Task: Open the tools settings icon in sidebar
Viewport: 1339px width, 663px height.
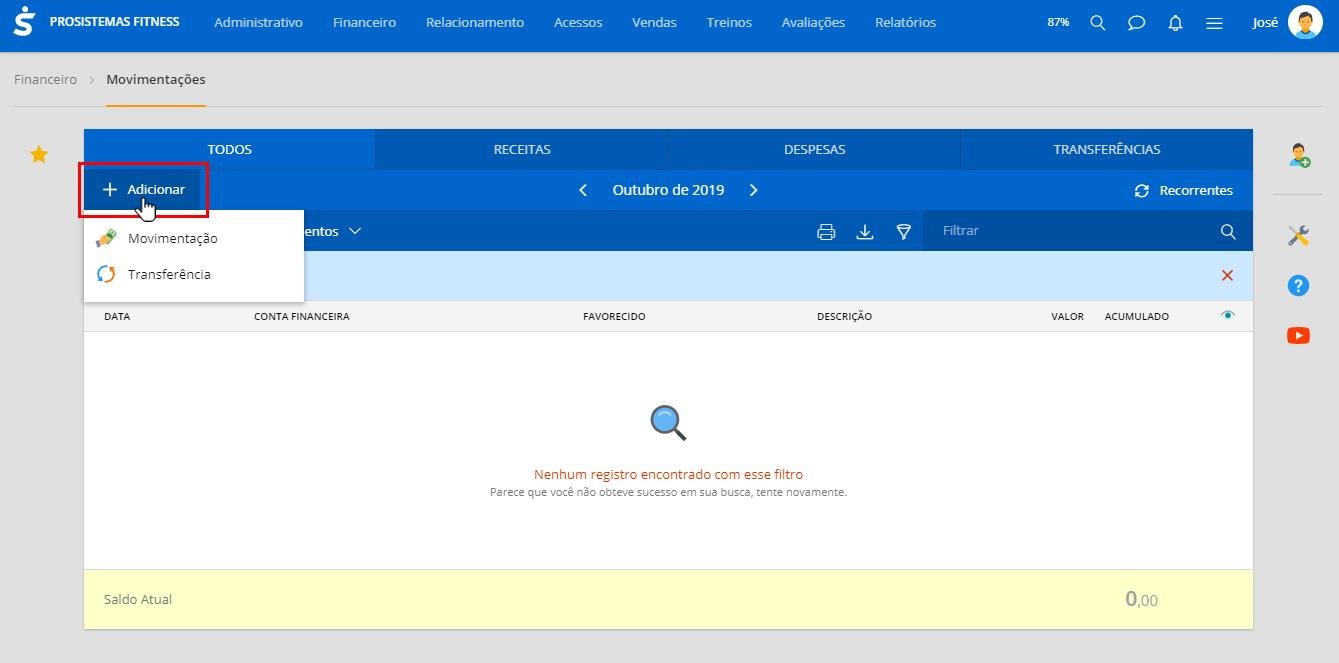Action: [1299, 235]
